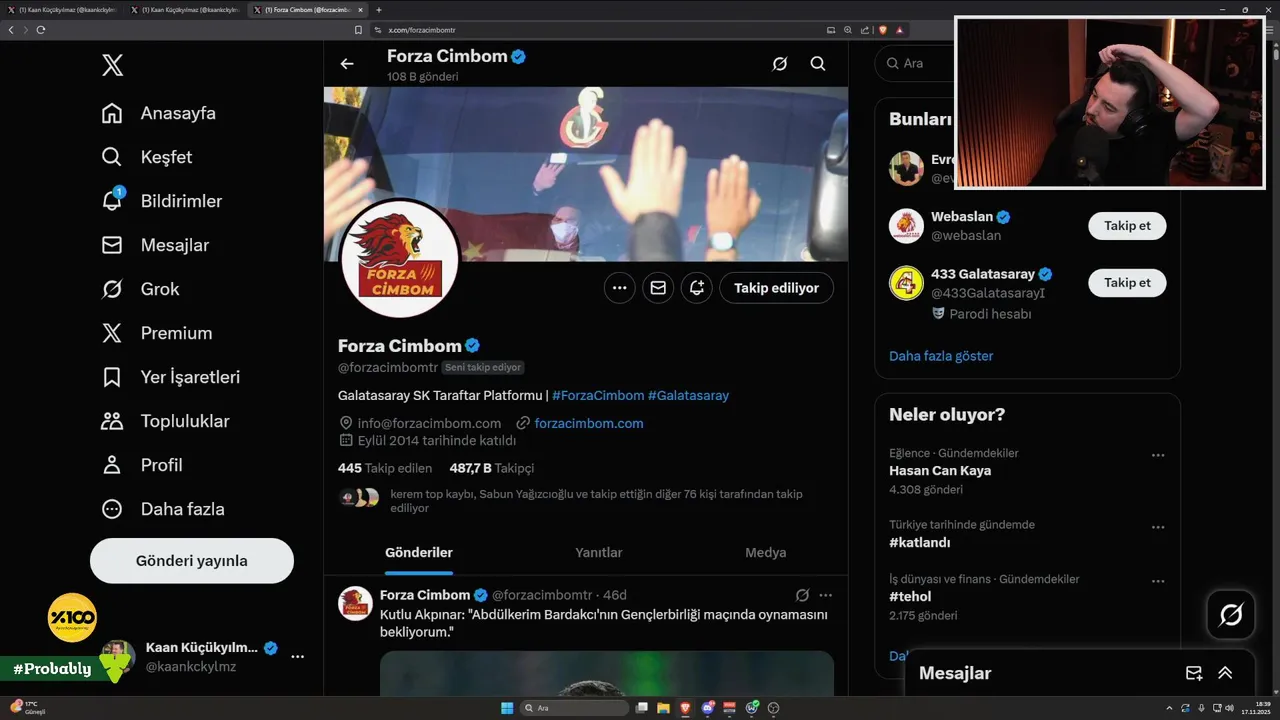The height and width of the screenshot is (720, 1280).
Task: Go back with the arrow beside Forza Cimbom
Action: point(347,64)
